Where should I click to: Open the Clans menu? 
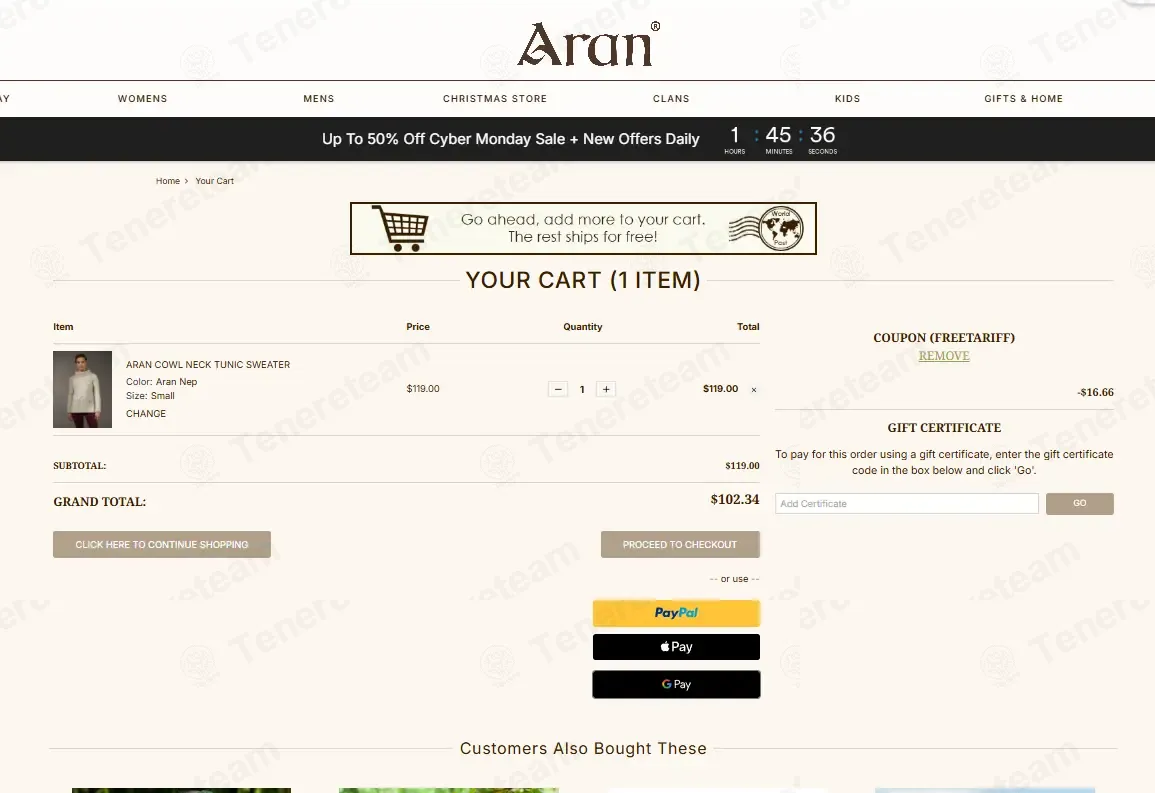point(671,99)
